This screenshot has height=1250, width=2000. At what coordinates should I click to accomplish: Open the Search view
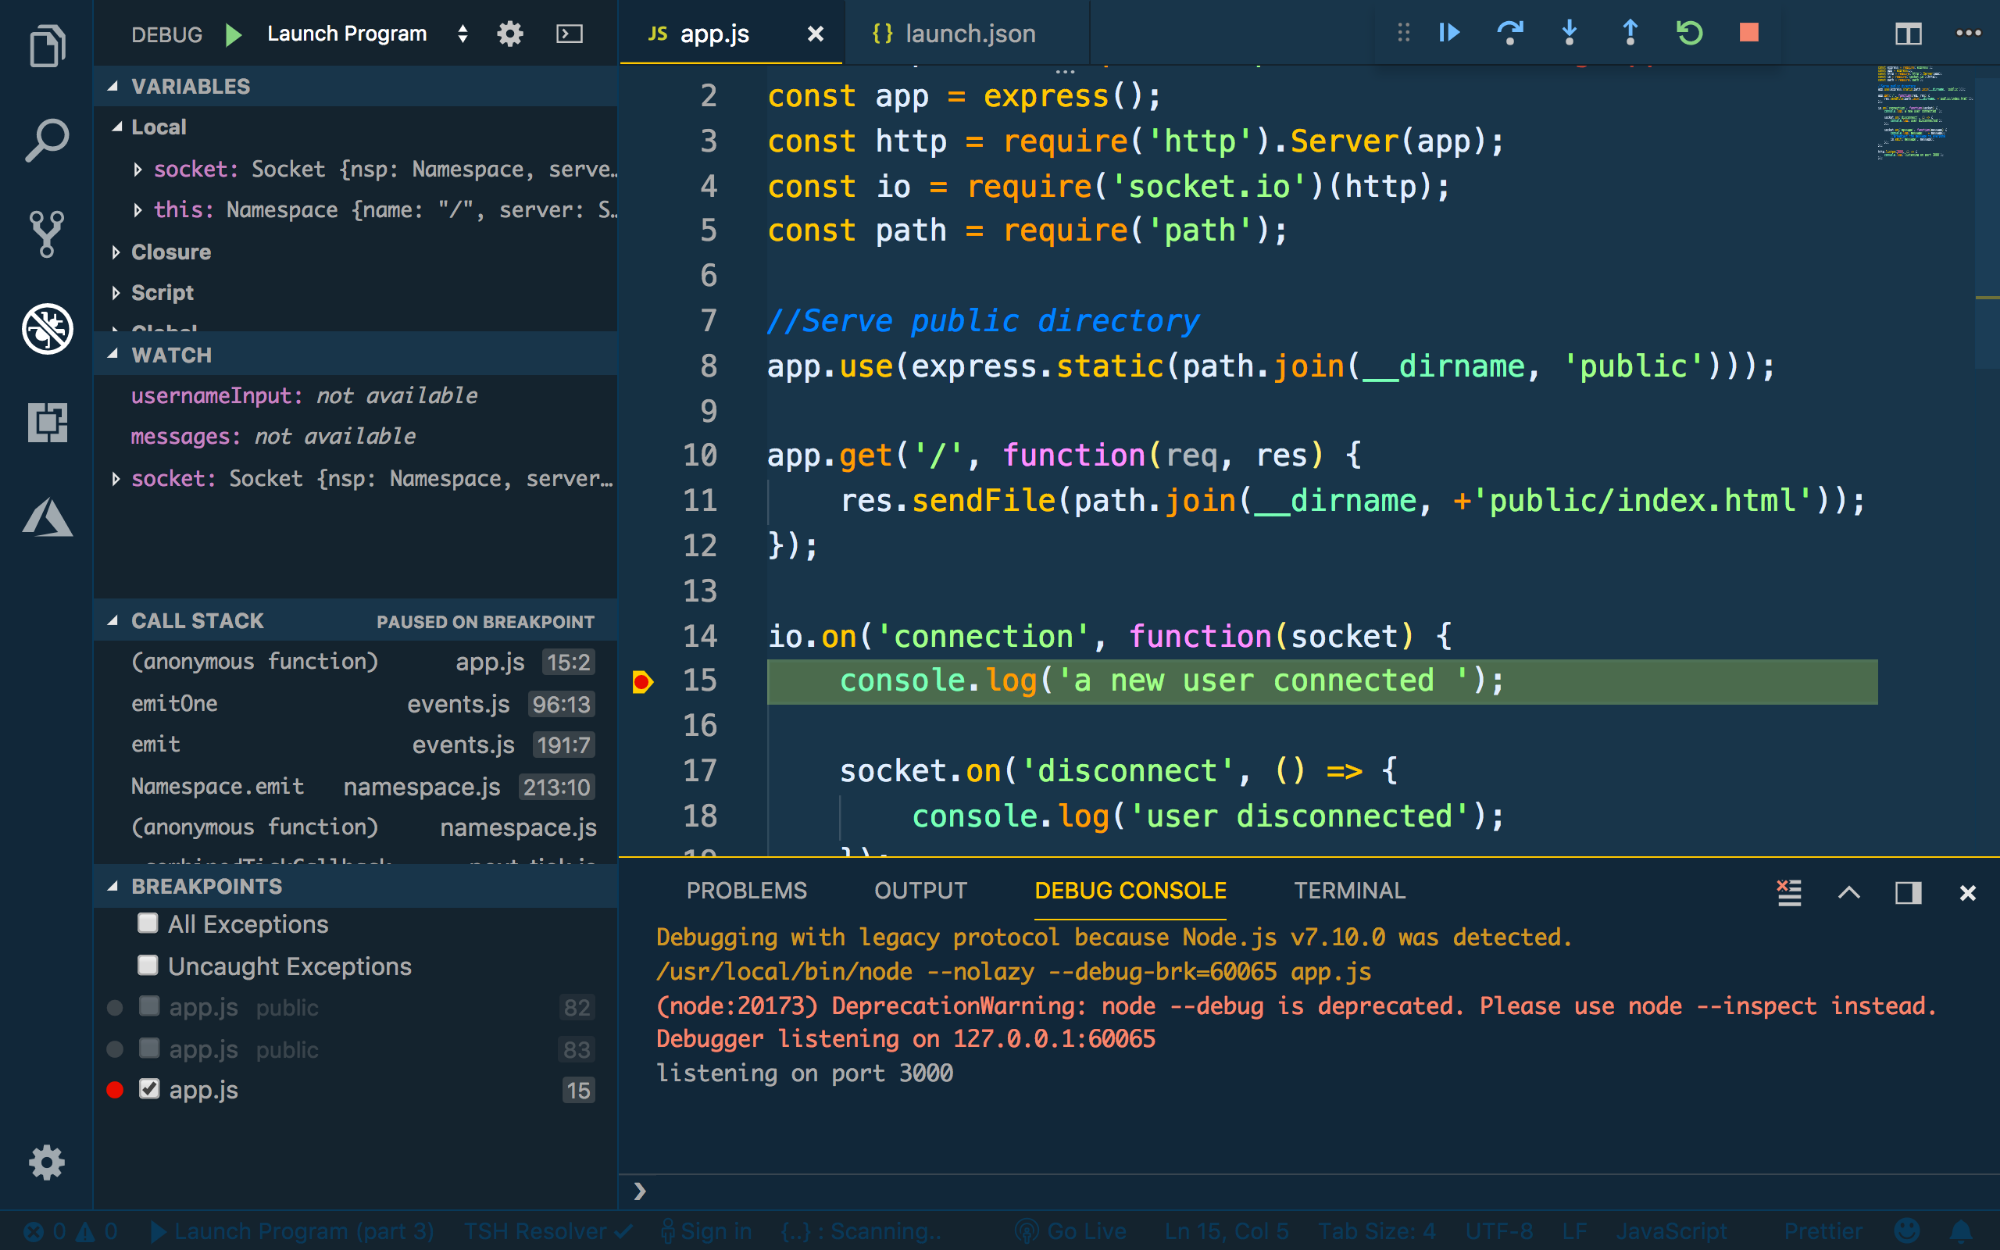point(46,140)
